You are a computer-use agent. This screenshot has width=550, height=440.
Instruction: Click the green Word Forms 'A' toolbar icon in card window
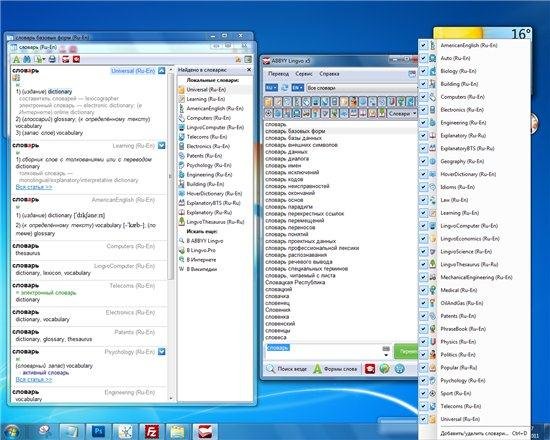[x=16, y=59]
